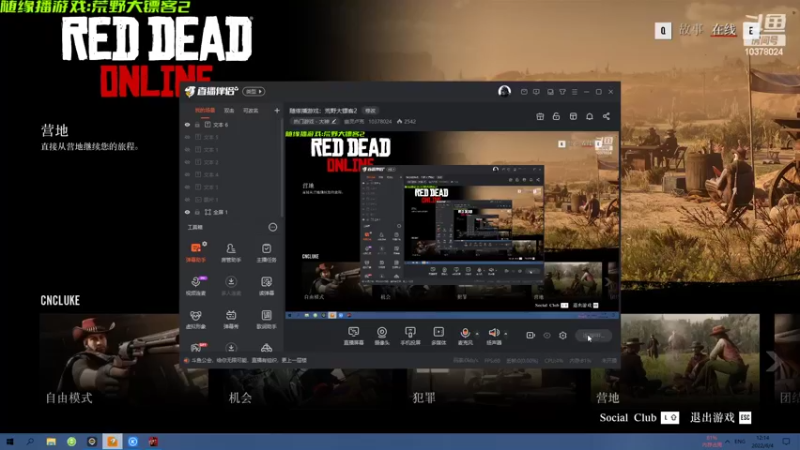800x450 pixels.
Task: Show hidden icons in the system tray
Action: coord(728,441)
